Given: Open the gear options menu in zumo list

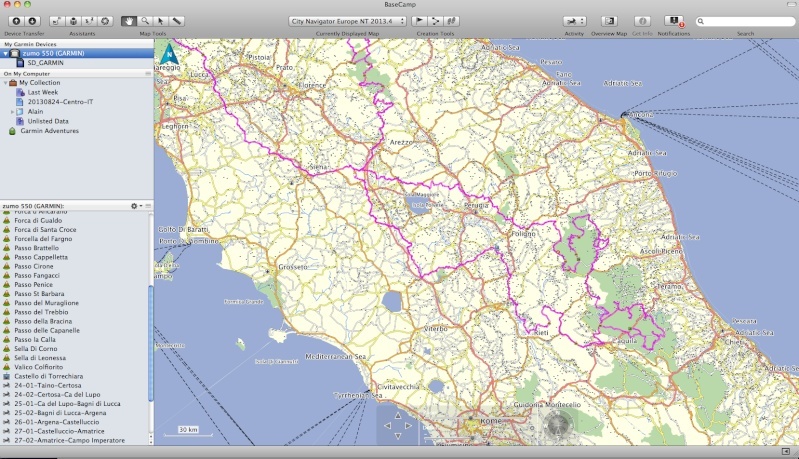Looking at the screenshot, I should 136,206.
